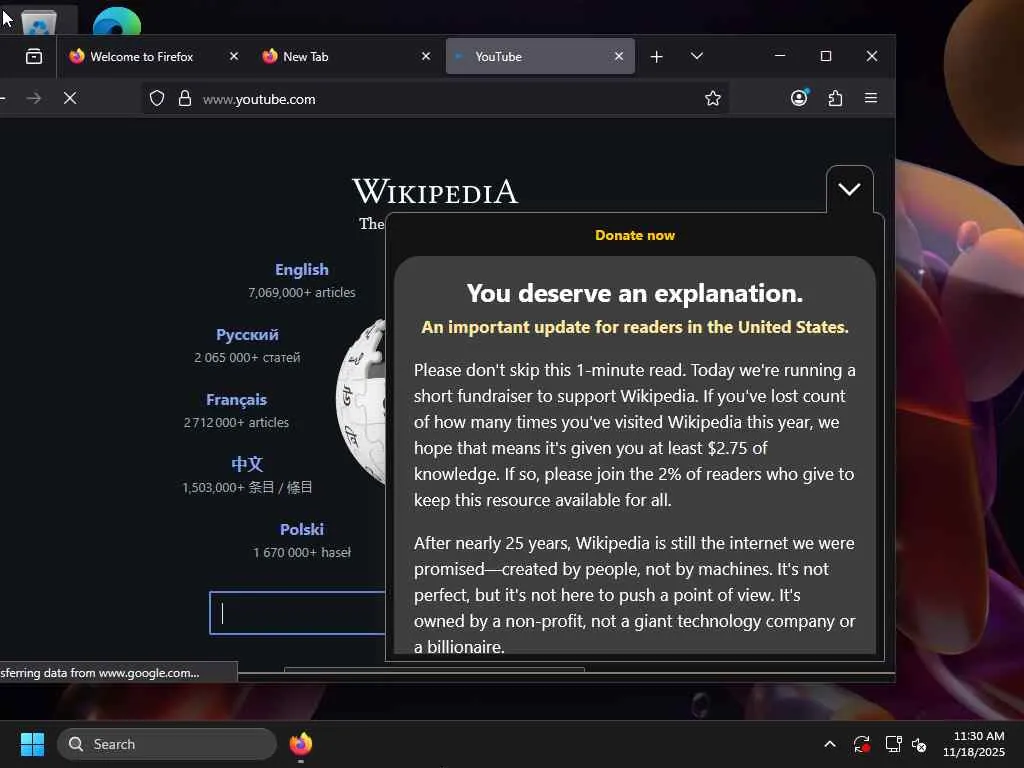Switch to Welcome to Firefox tab
Screen dimensions: 1024x768
point(141,57)
